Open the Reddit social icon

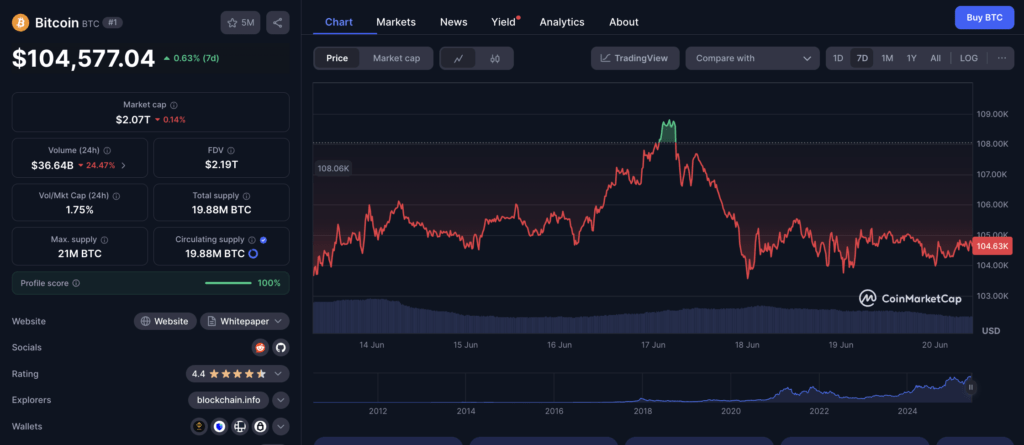pyautogui.click(x=260, y=347)
